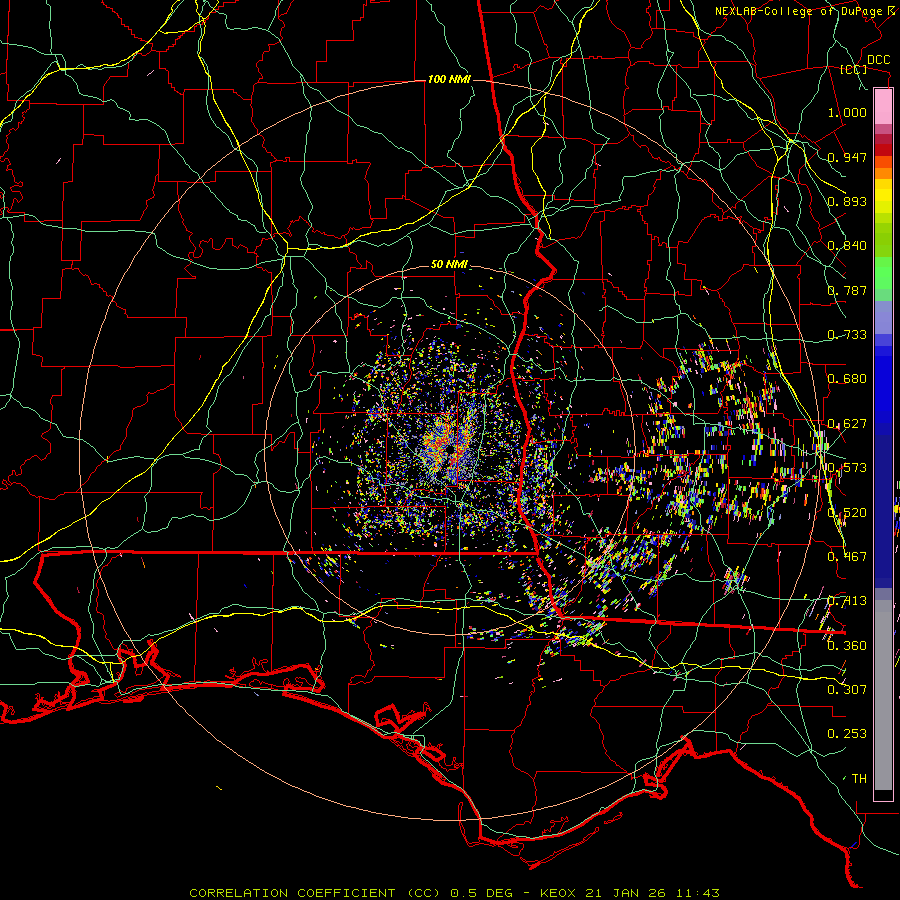Click the 0.947 scale value
The image size is (900, 900).
point(847,157)
